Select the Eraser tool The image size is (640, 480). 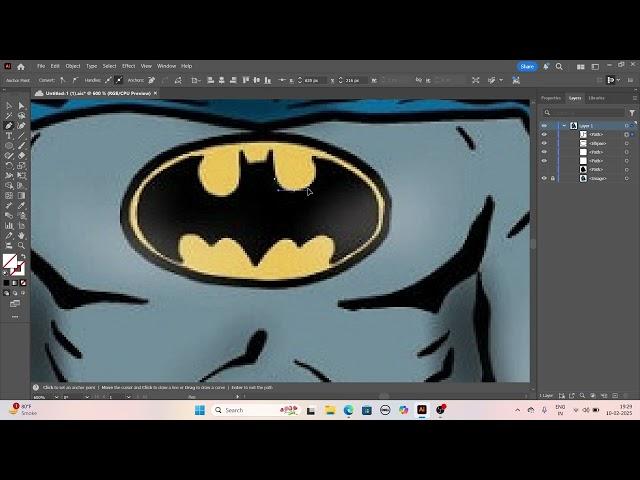[21, 156]
